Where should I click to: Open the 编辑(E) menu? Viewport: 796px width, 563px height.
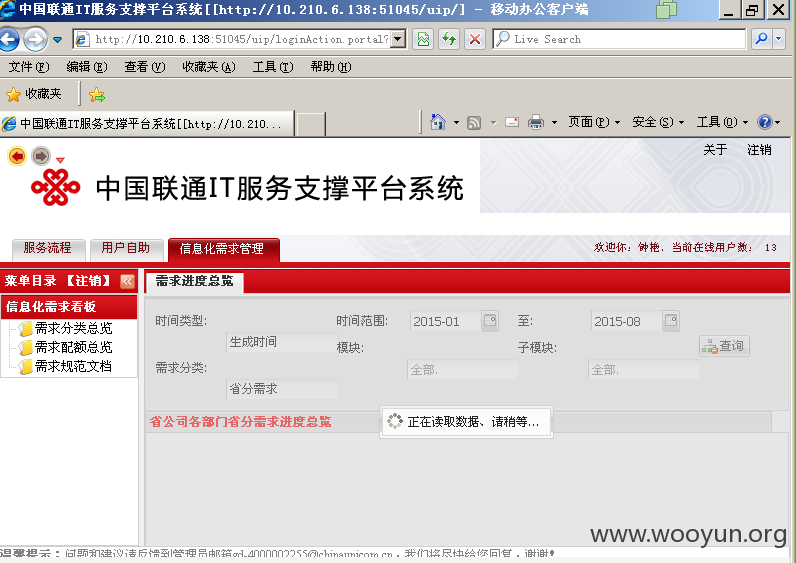tap(87, 67)
